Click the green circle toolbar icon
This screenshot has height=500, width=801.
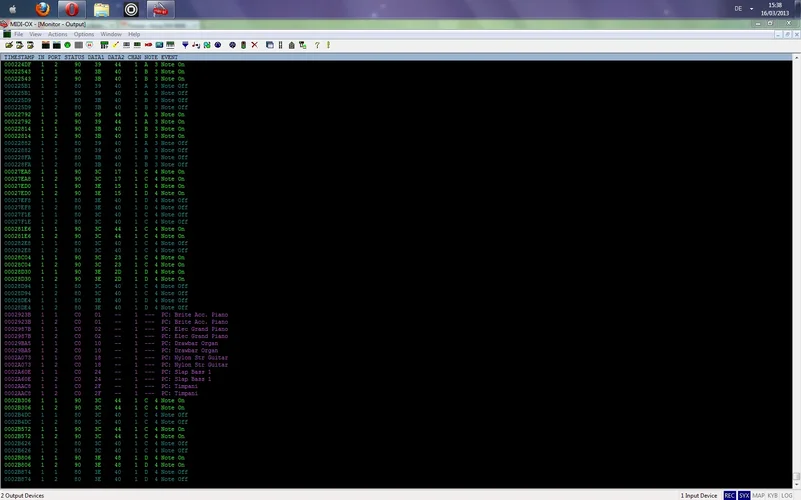click(x=67, y=45)
